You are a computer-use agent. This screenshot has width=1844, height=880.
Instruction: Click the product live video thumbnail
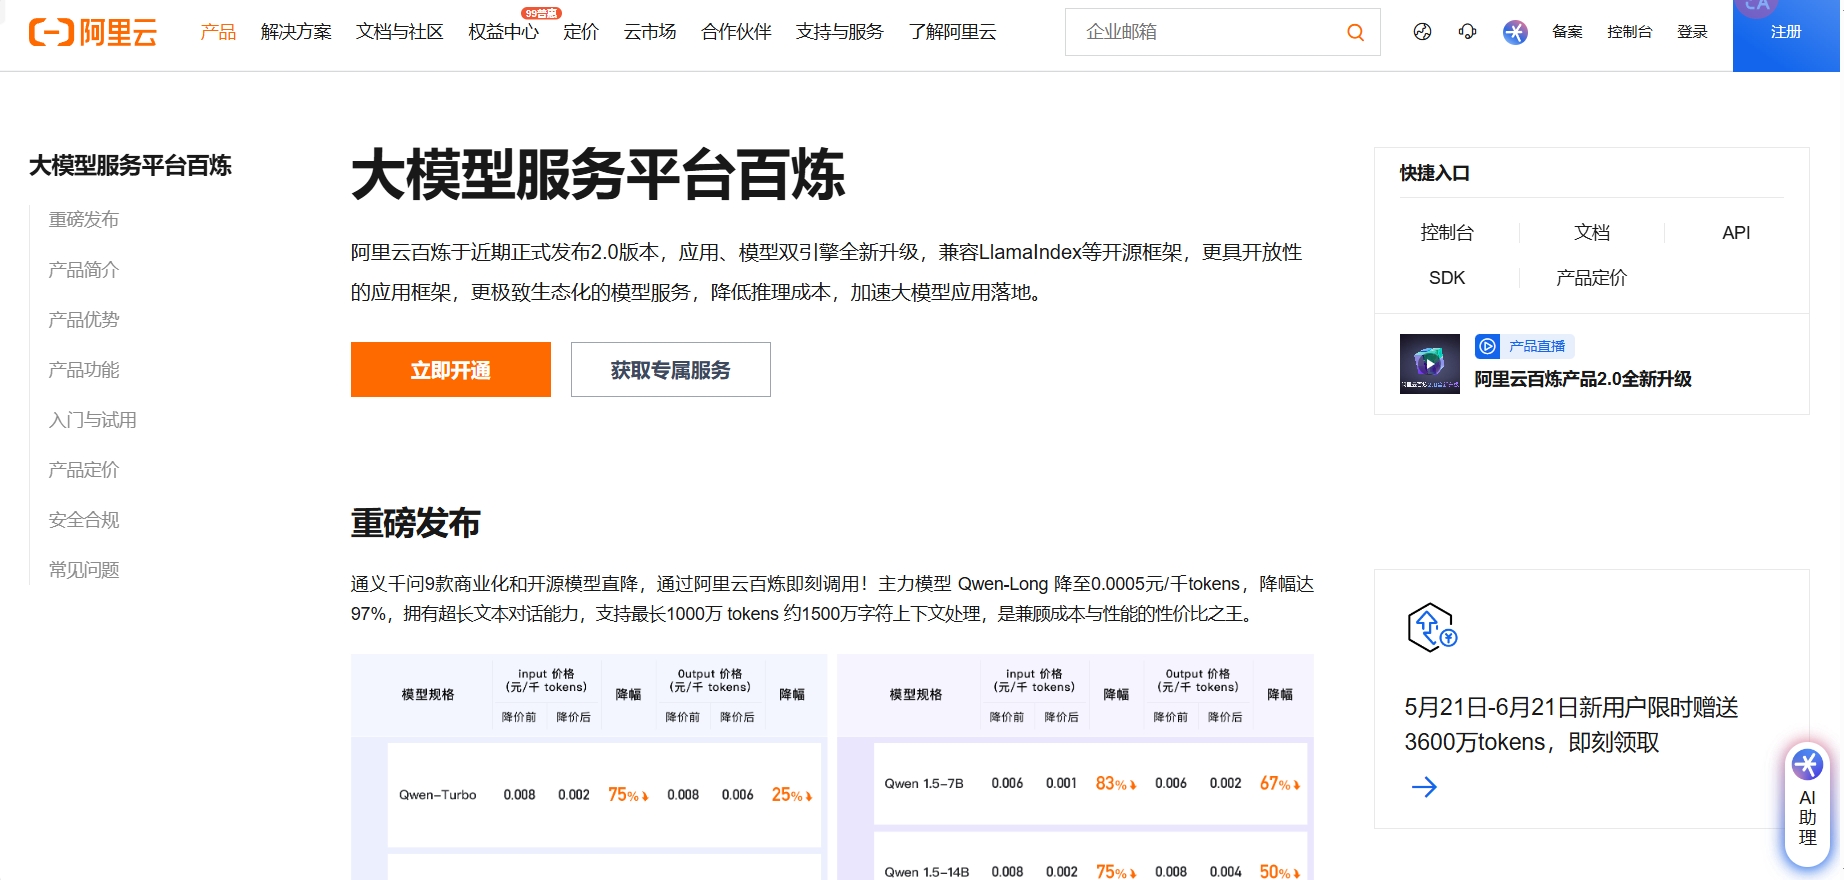pyautogui.click(x=1430, y=364)
